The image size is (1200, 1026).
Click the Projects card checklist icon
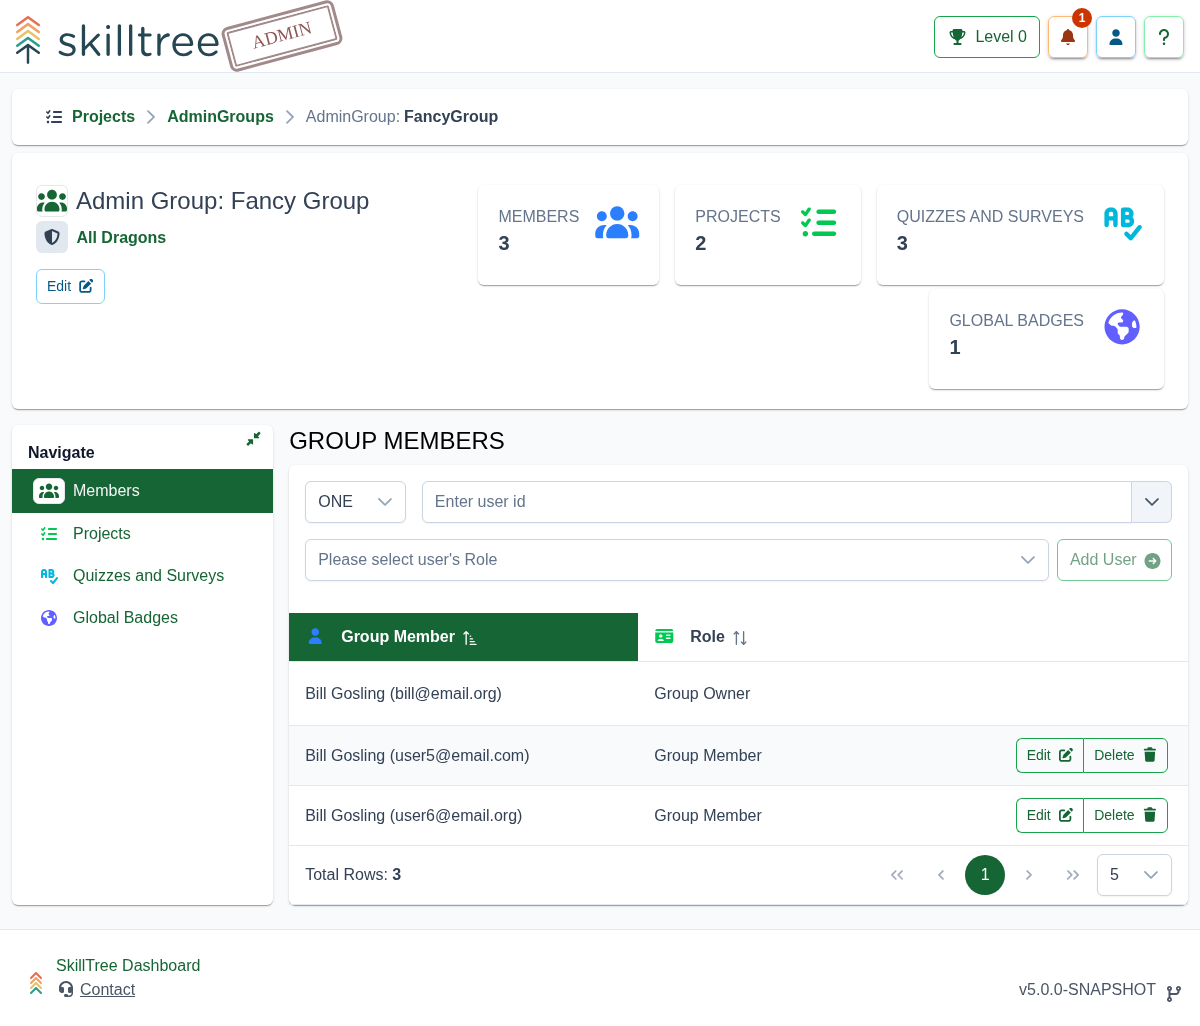[819, 222]
